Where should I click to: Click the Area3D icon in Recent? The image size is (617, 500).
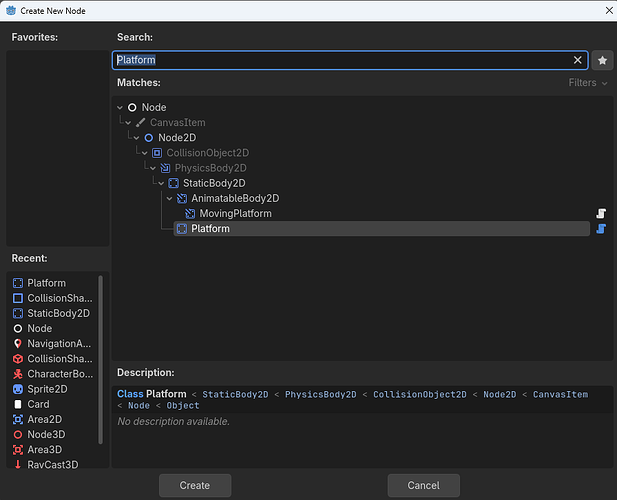pos(18,450)
